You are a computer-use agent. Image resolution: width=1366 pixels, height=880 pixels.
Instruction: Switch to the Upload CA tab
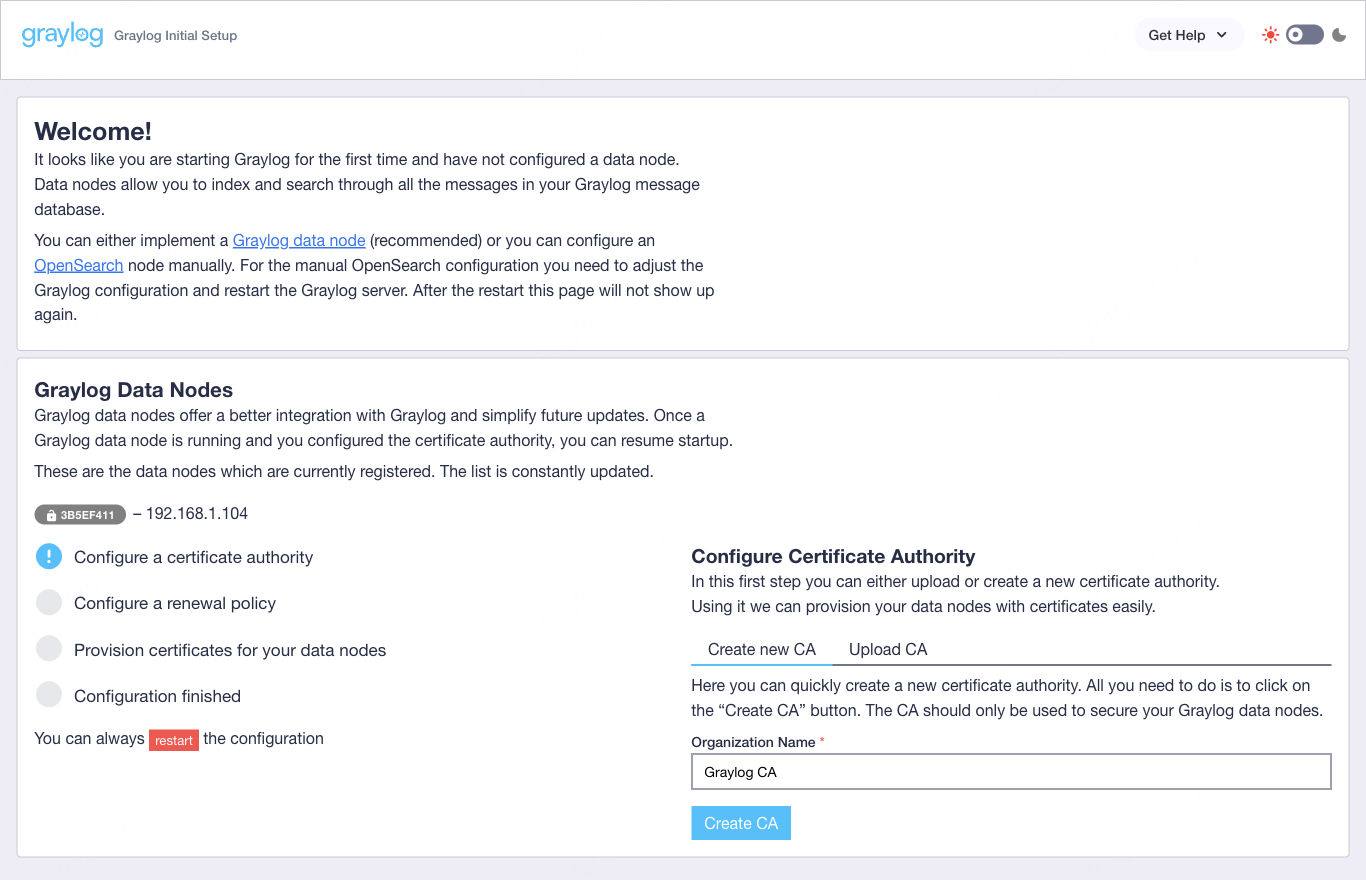tap(887, 649)
